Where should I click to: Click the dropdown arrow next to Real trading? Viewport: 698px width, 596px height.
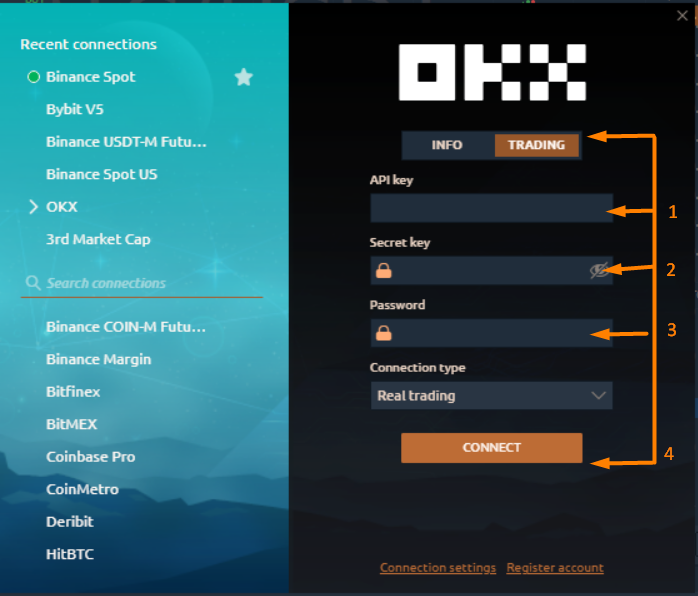(599, 396)
